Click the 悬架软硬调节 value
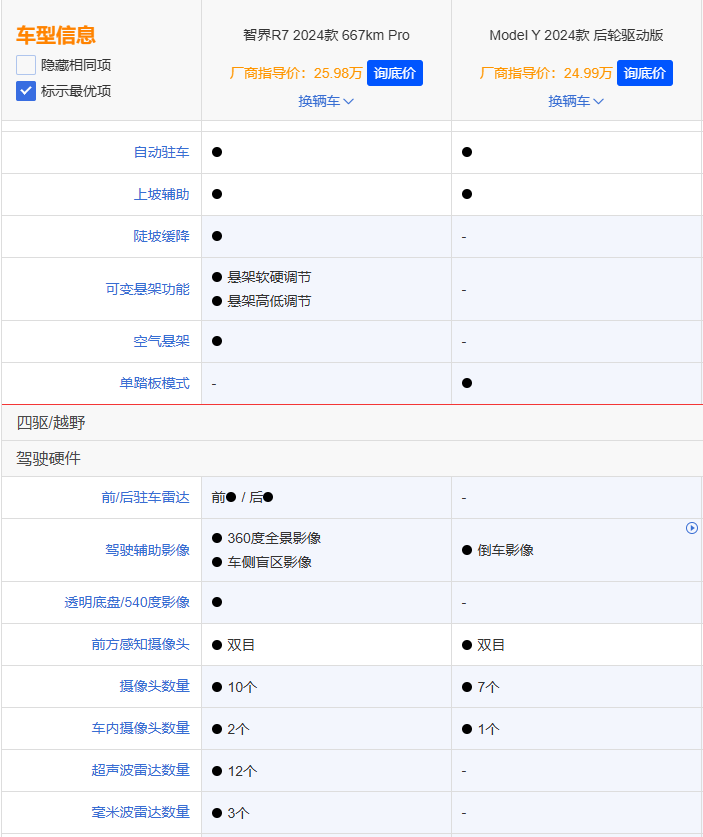703x837 pixels. (269, 277)
